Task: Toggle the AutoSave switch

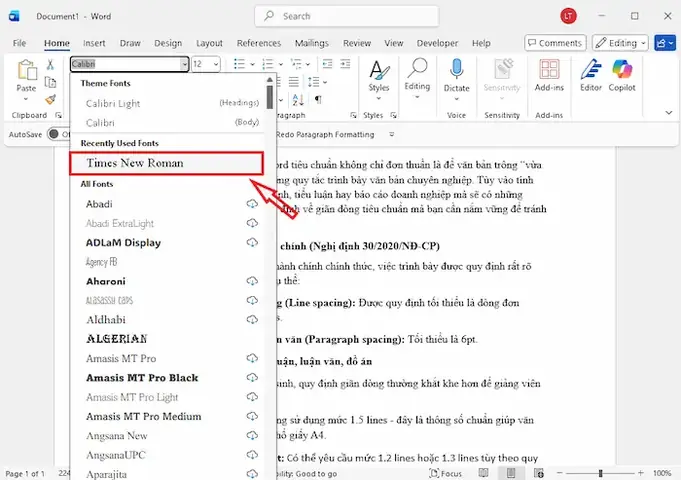Action: pos(58,134)
